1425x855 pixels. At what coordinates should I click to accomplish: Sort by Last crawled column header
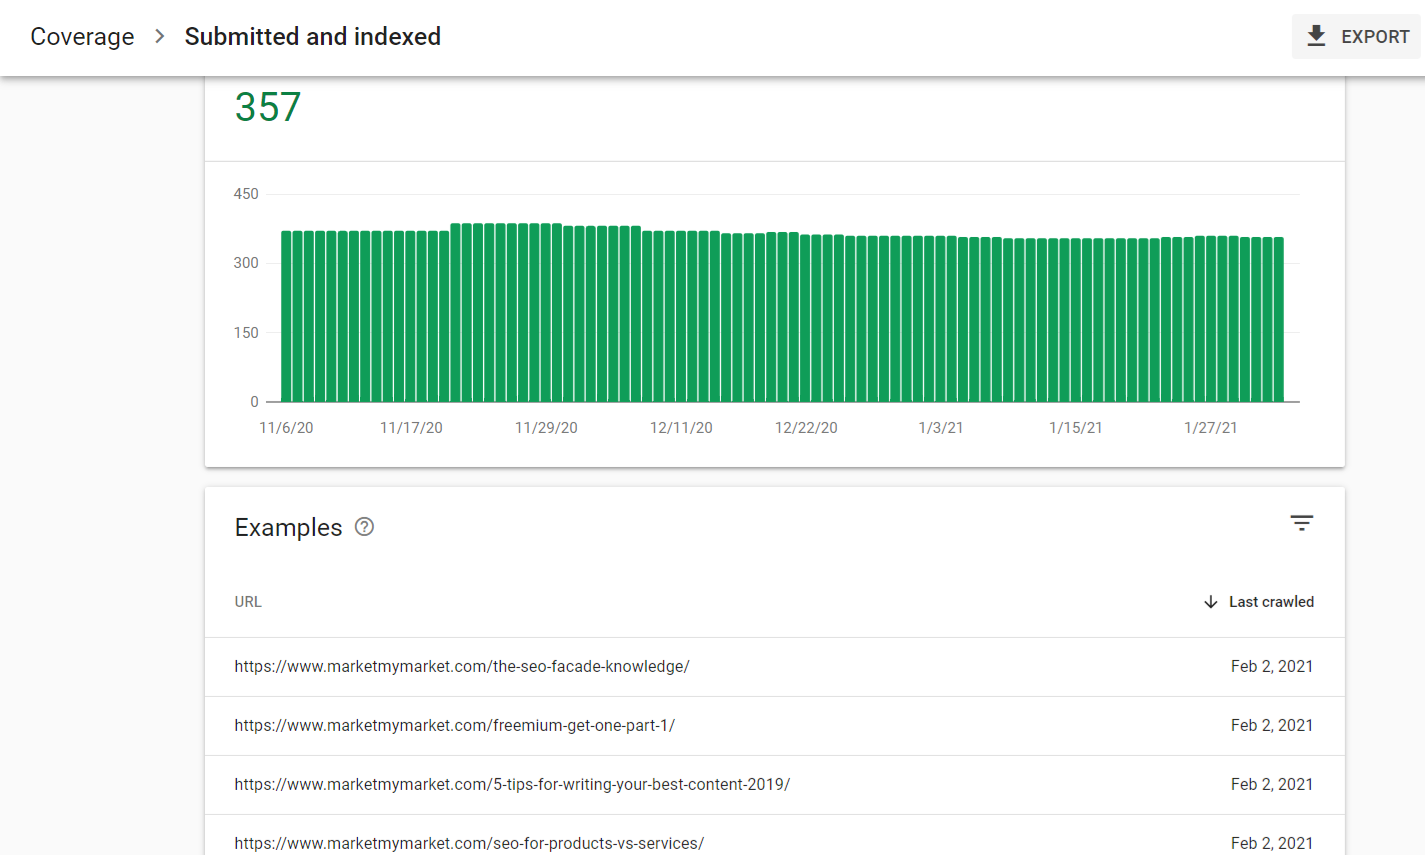[1271, 602]
